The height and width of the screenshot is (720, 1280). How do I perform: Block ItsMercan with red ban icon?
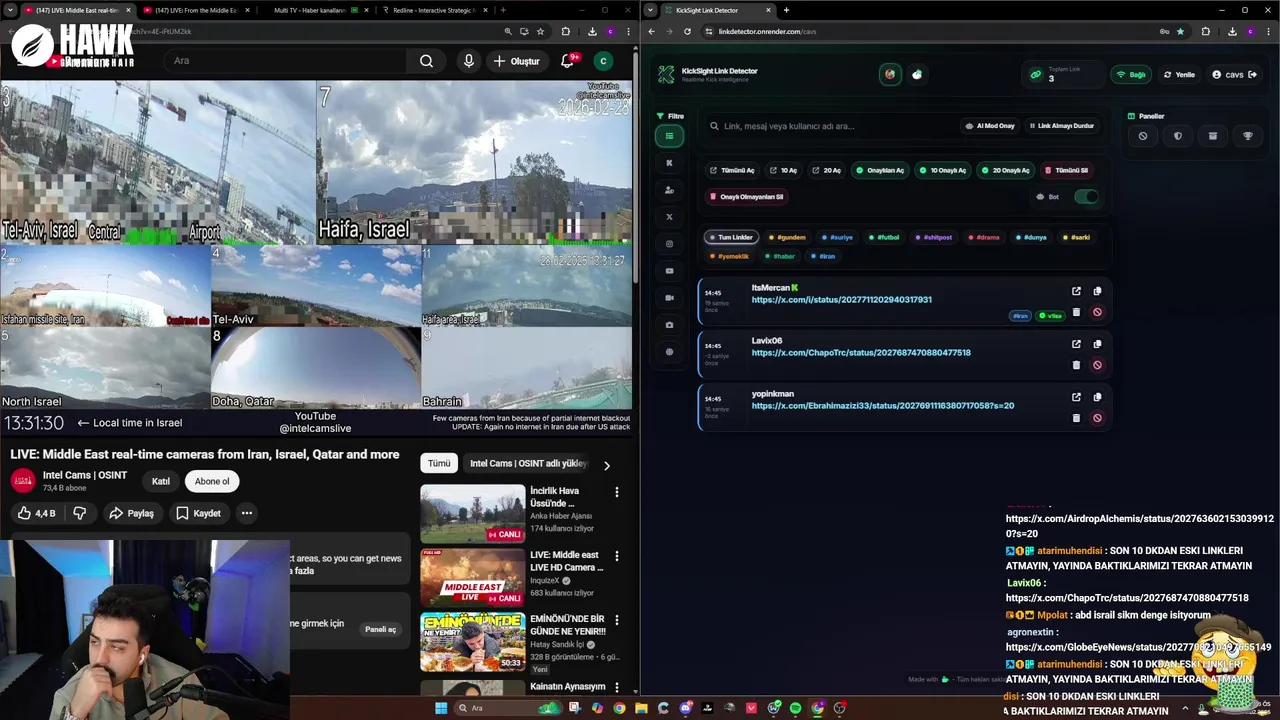pos(1097,312)
